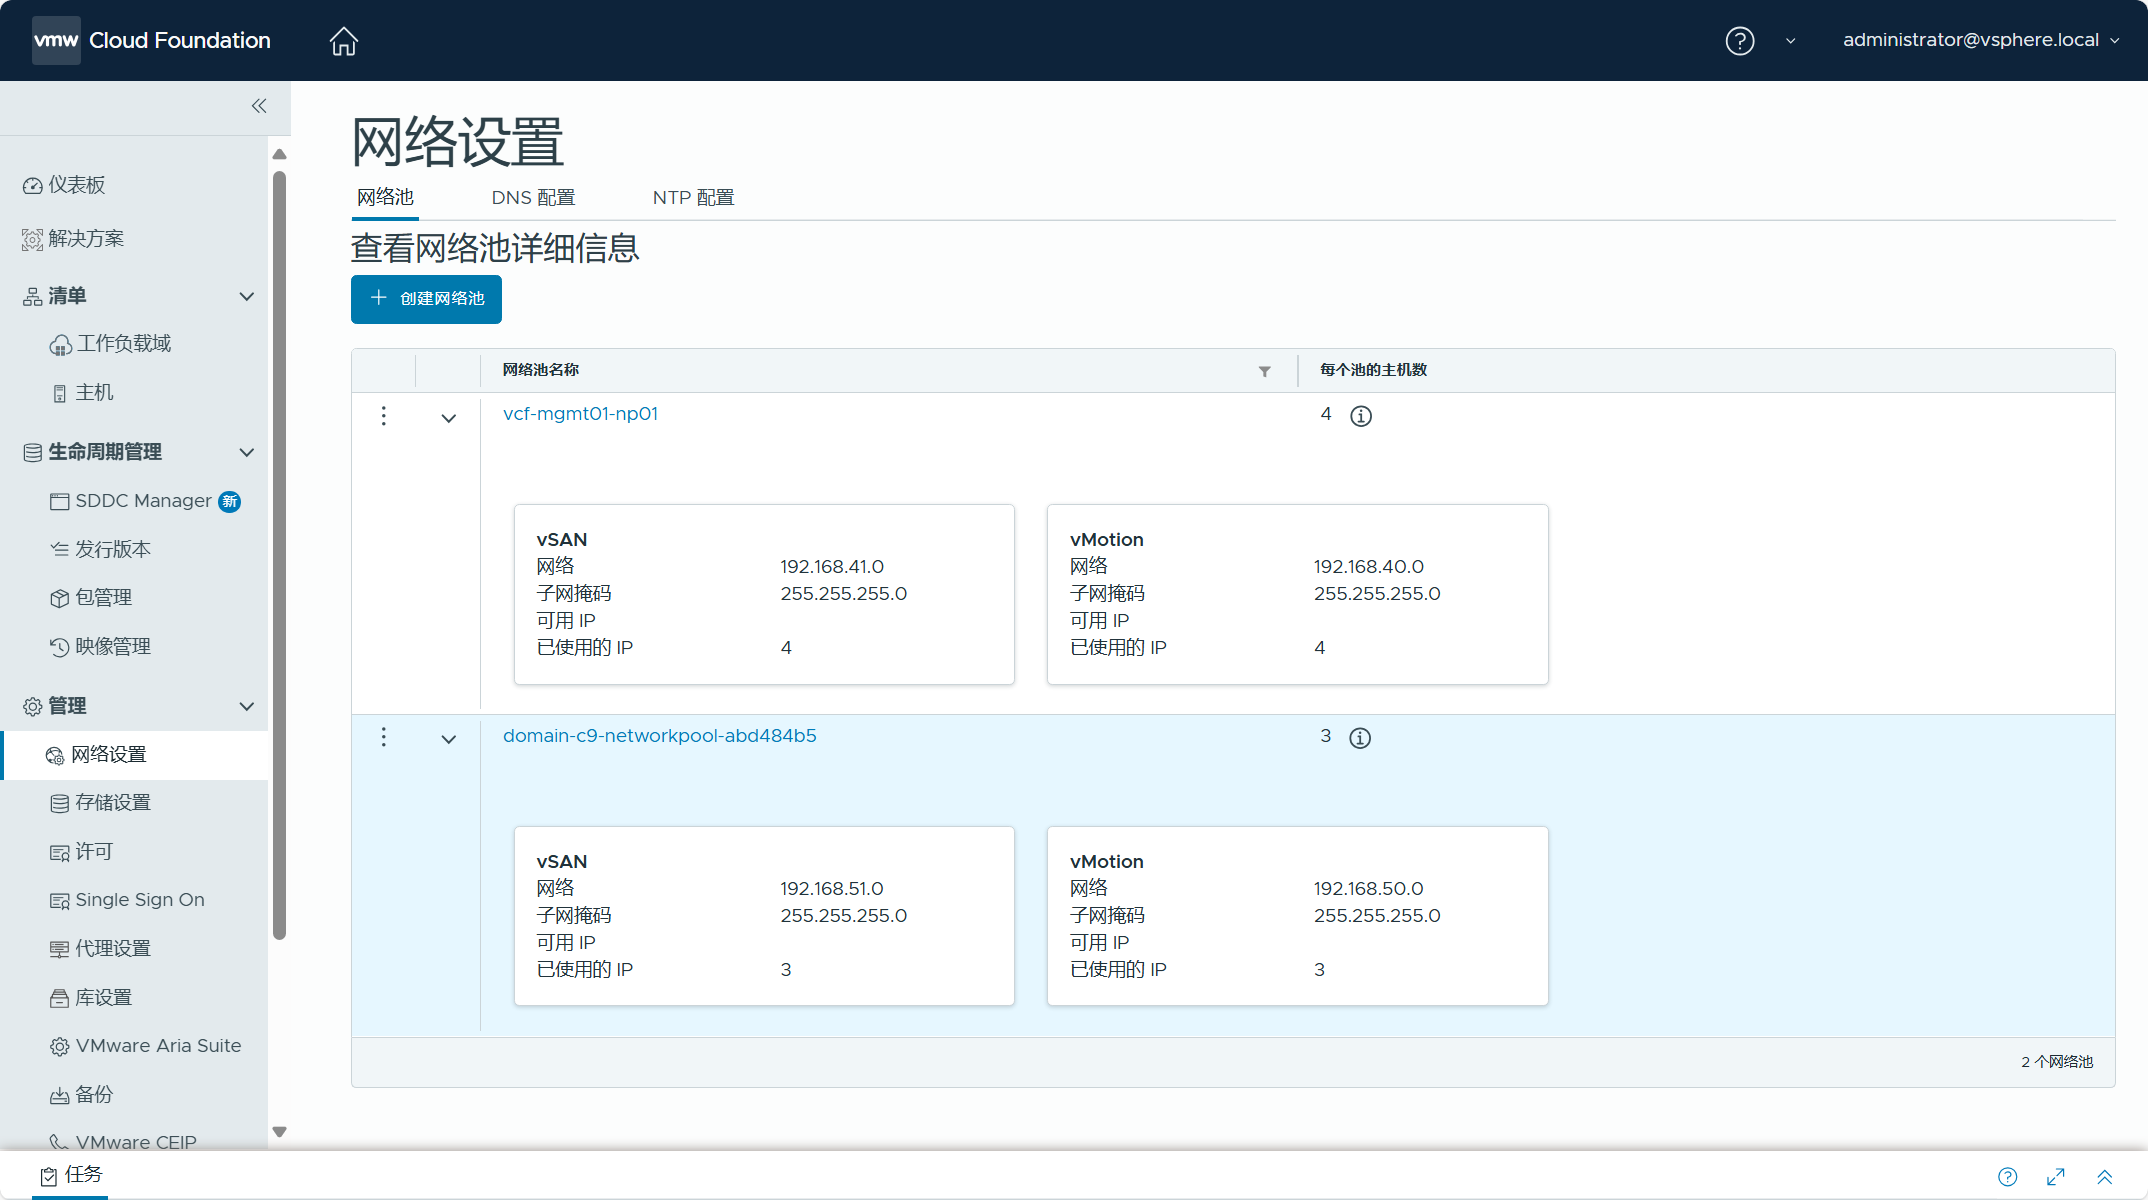Click the 网络池名称 column header

(x=541, y=370)
